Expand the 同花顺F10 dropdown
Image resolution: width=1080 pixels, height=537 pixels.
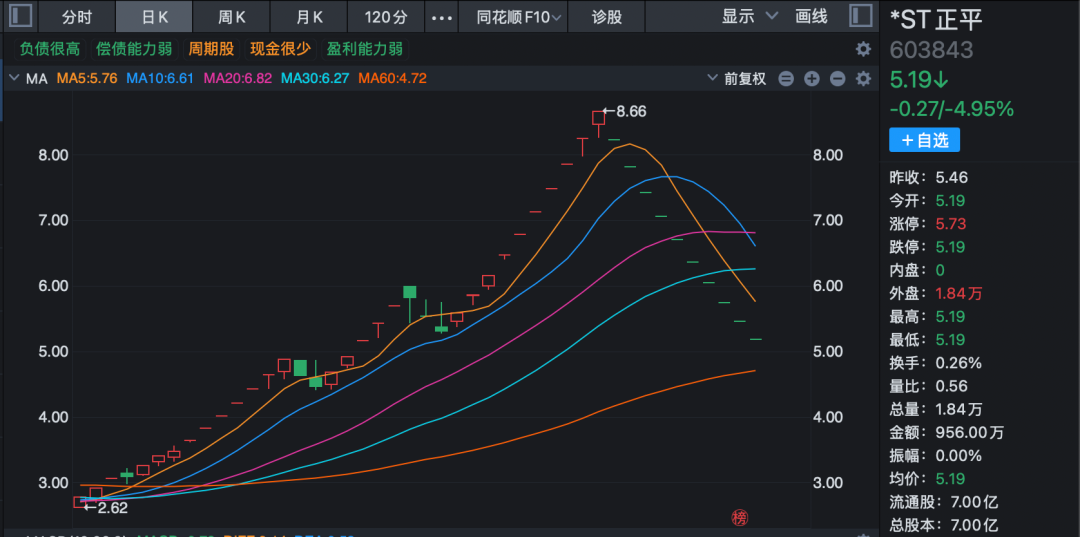tap(519, 17)
